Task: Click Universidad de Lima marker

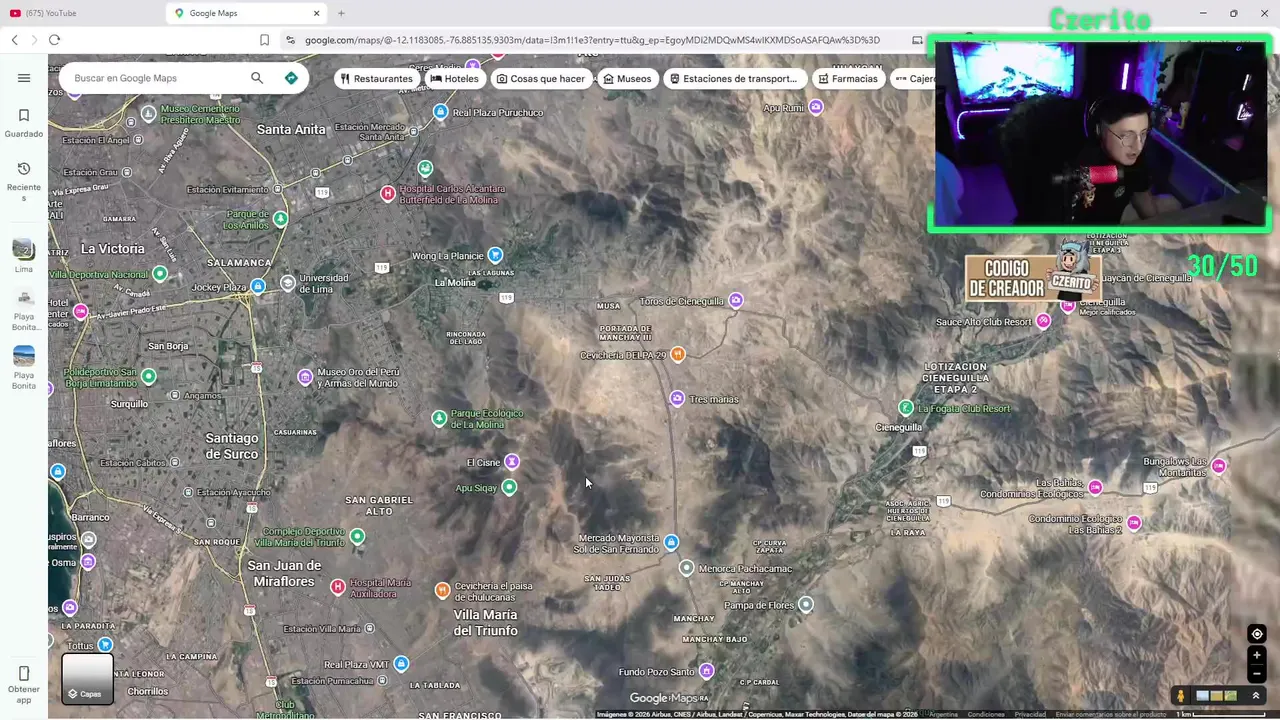Action: pos(288,283)
